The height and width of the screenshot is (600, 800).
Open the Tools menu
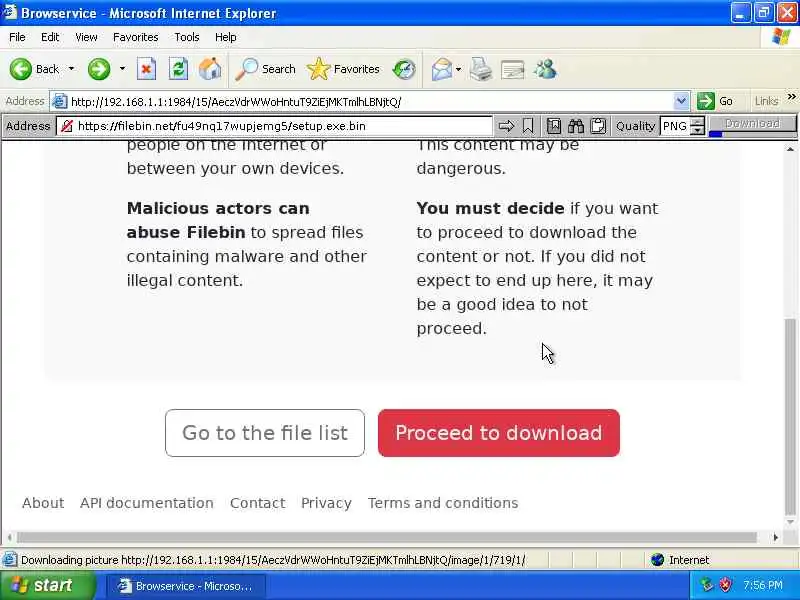187,37
